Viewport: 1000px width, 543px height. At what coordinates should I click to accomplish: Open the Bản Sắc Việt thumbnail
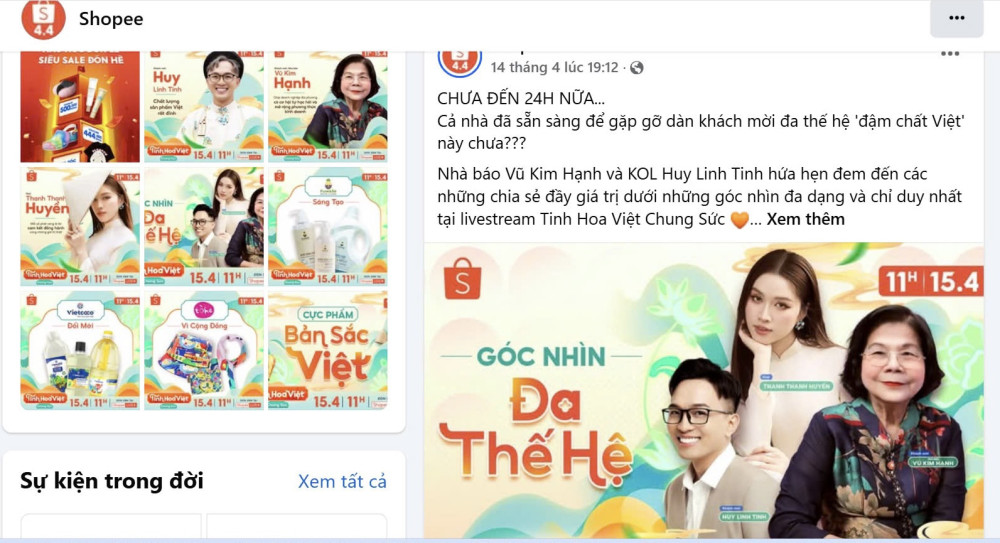coord(328,350)
